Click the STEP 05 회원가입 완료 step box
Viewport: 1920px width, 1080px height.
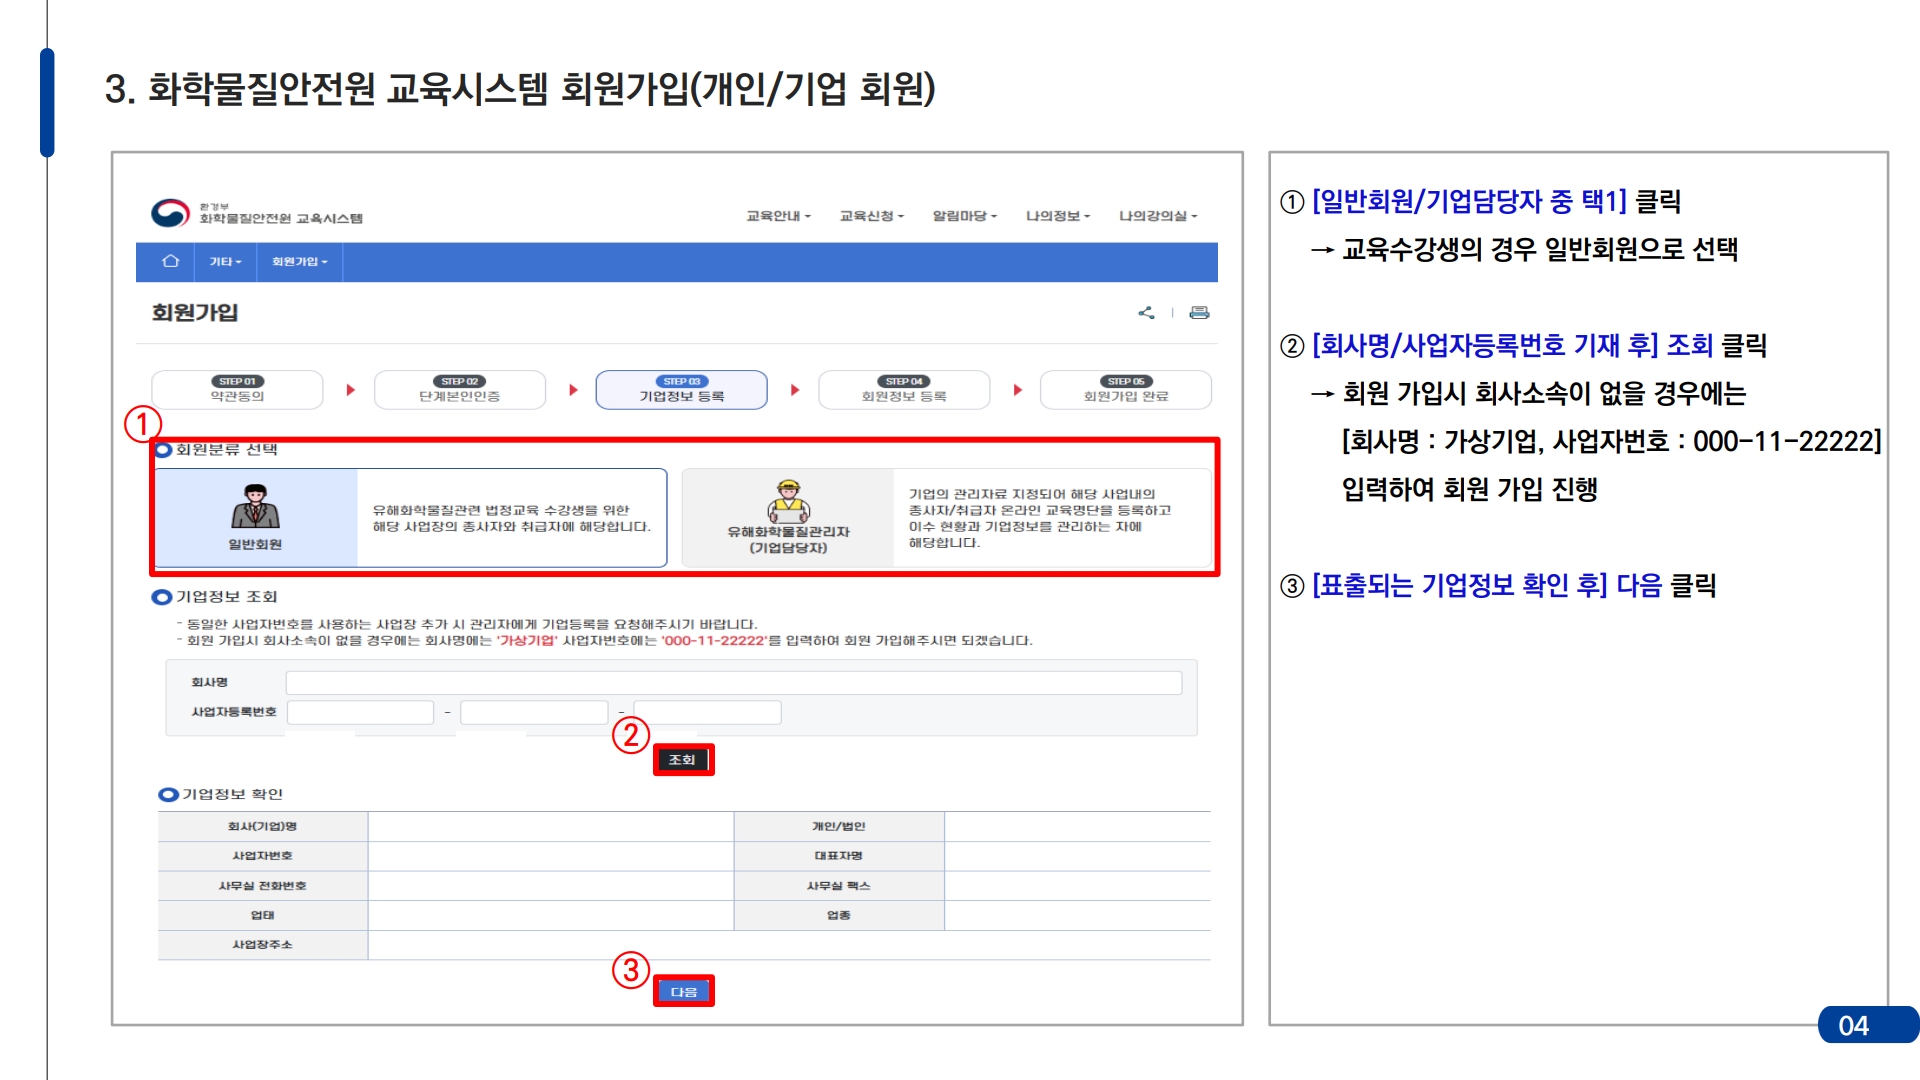point(1125,390)
